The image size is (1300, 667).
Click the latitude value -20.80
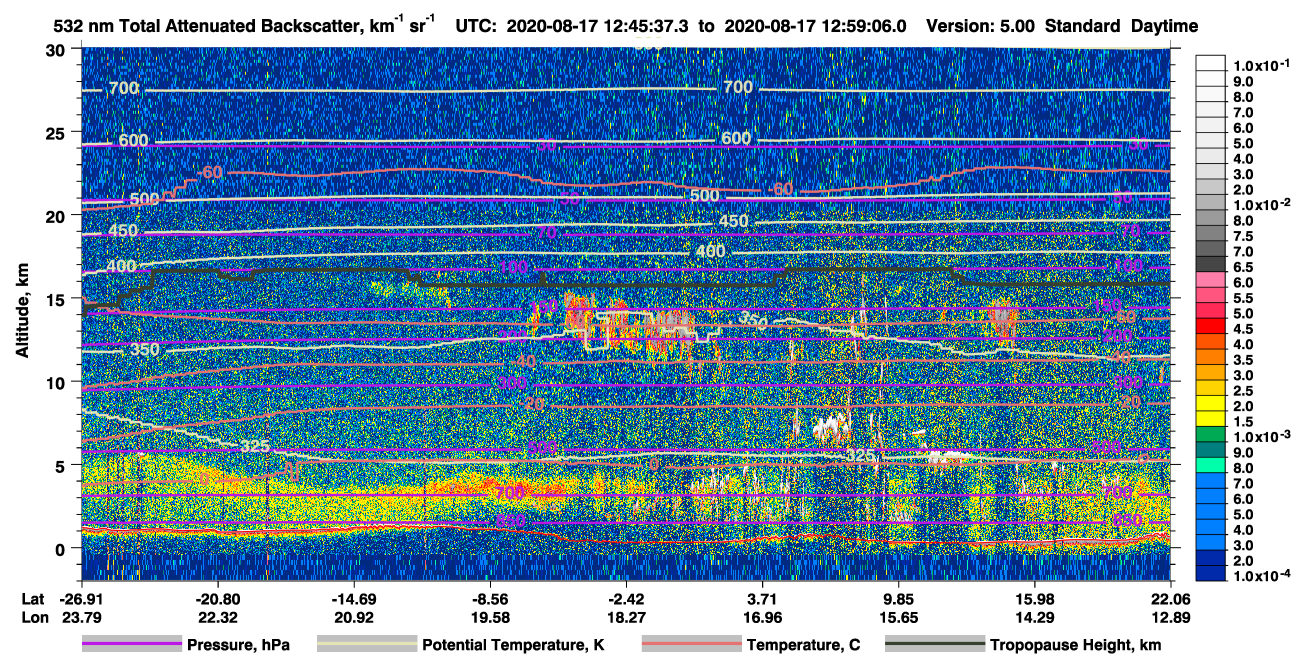[217, 598]
